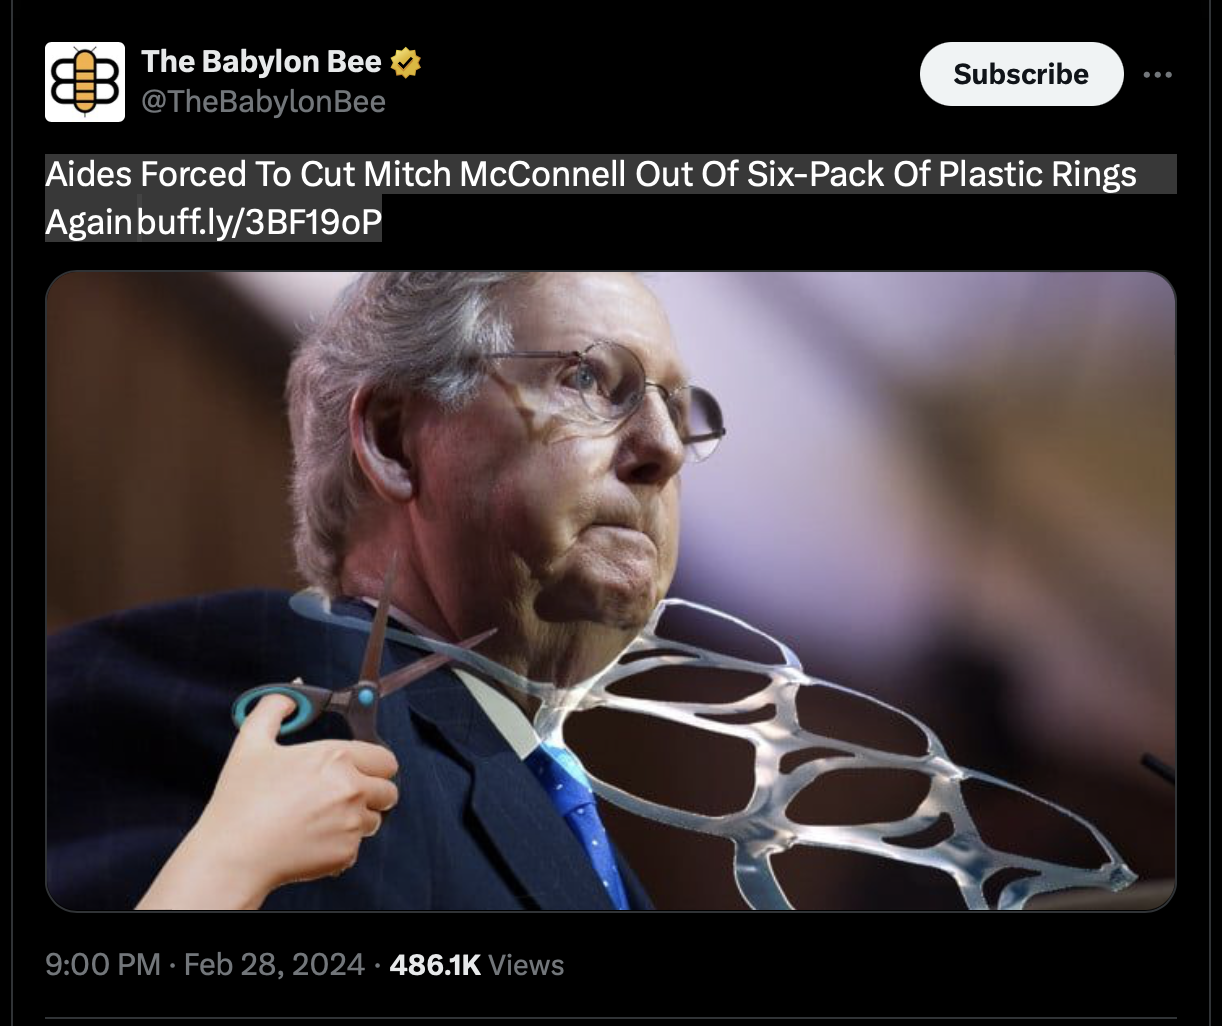The image size is (1222, 1026).
Task: Click the Feb 28, 2024 date
Action: [x=274, y=965]
